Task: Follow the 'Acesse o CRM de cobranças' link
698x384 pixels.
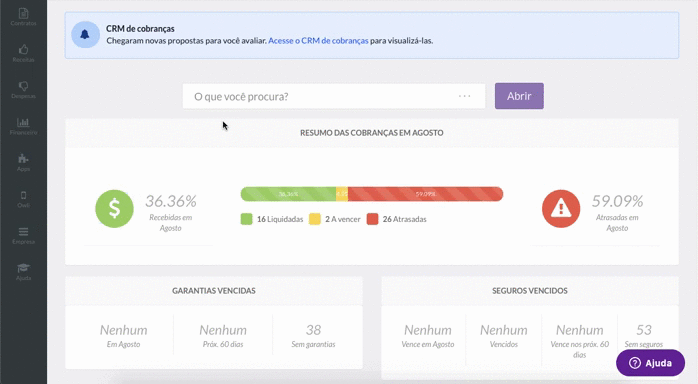Action: point(318,40)
